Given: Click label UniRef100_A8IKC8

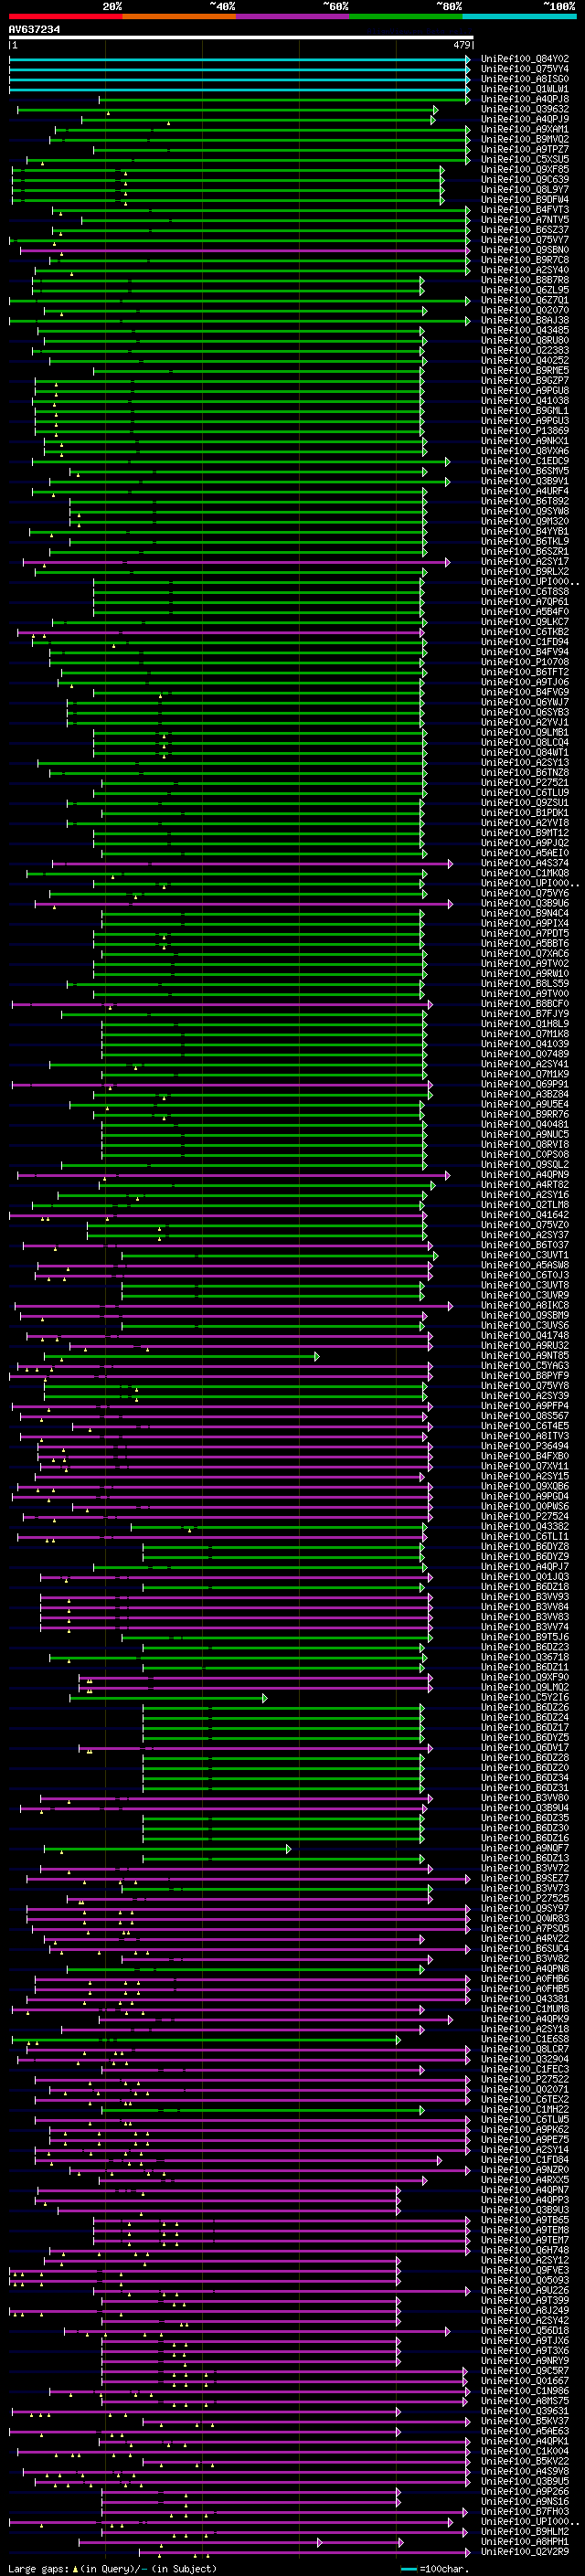Looking at the screenshot, I should [525, 1305].
